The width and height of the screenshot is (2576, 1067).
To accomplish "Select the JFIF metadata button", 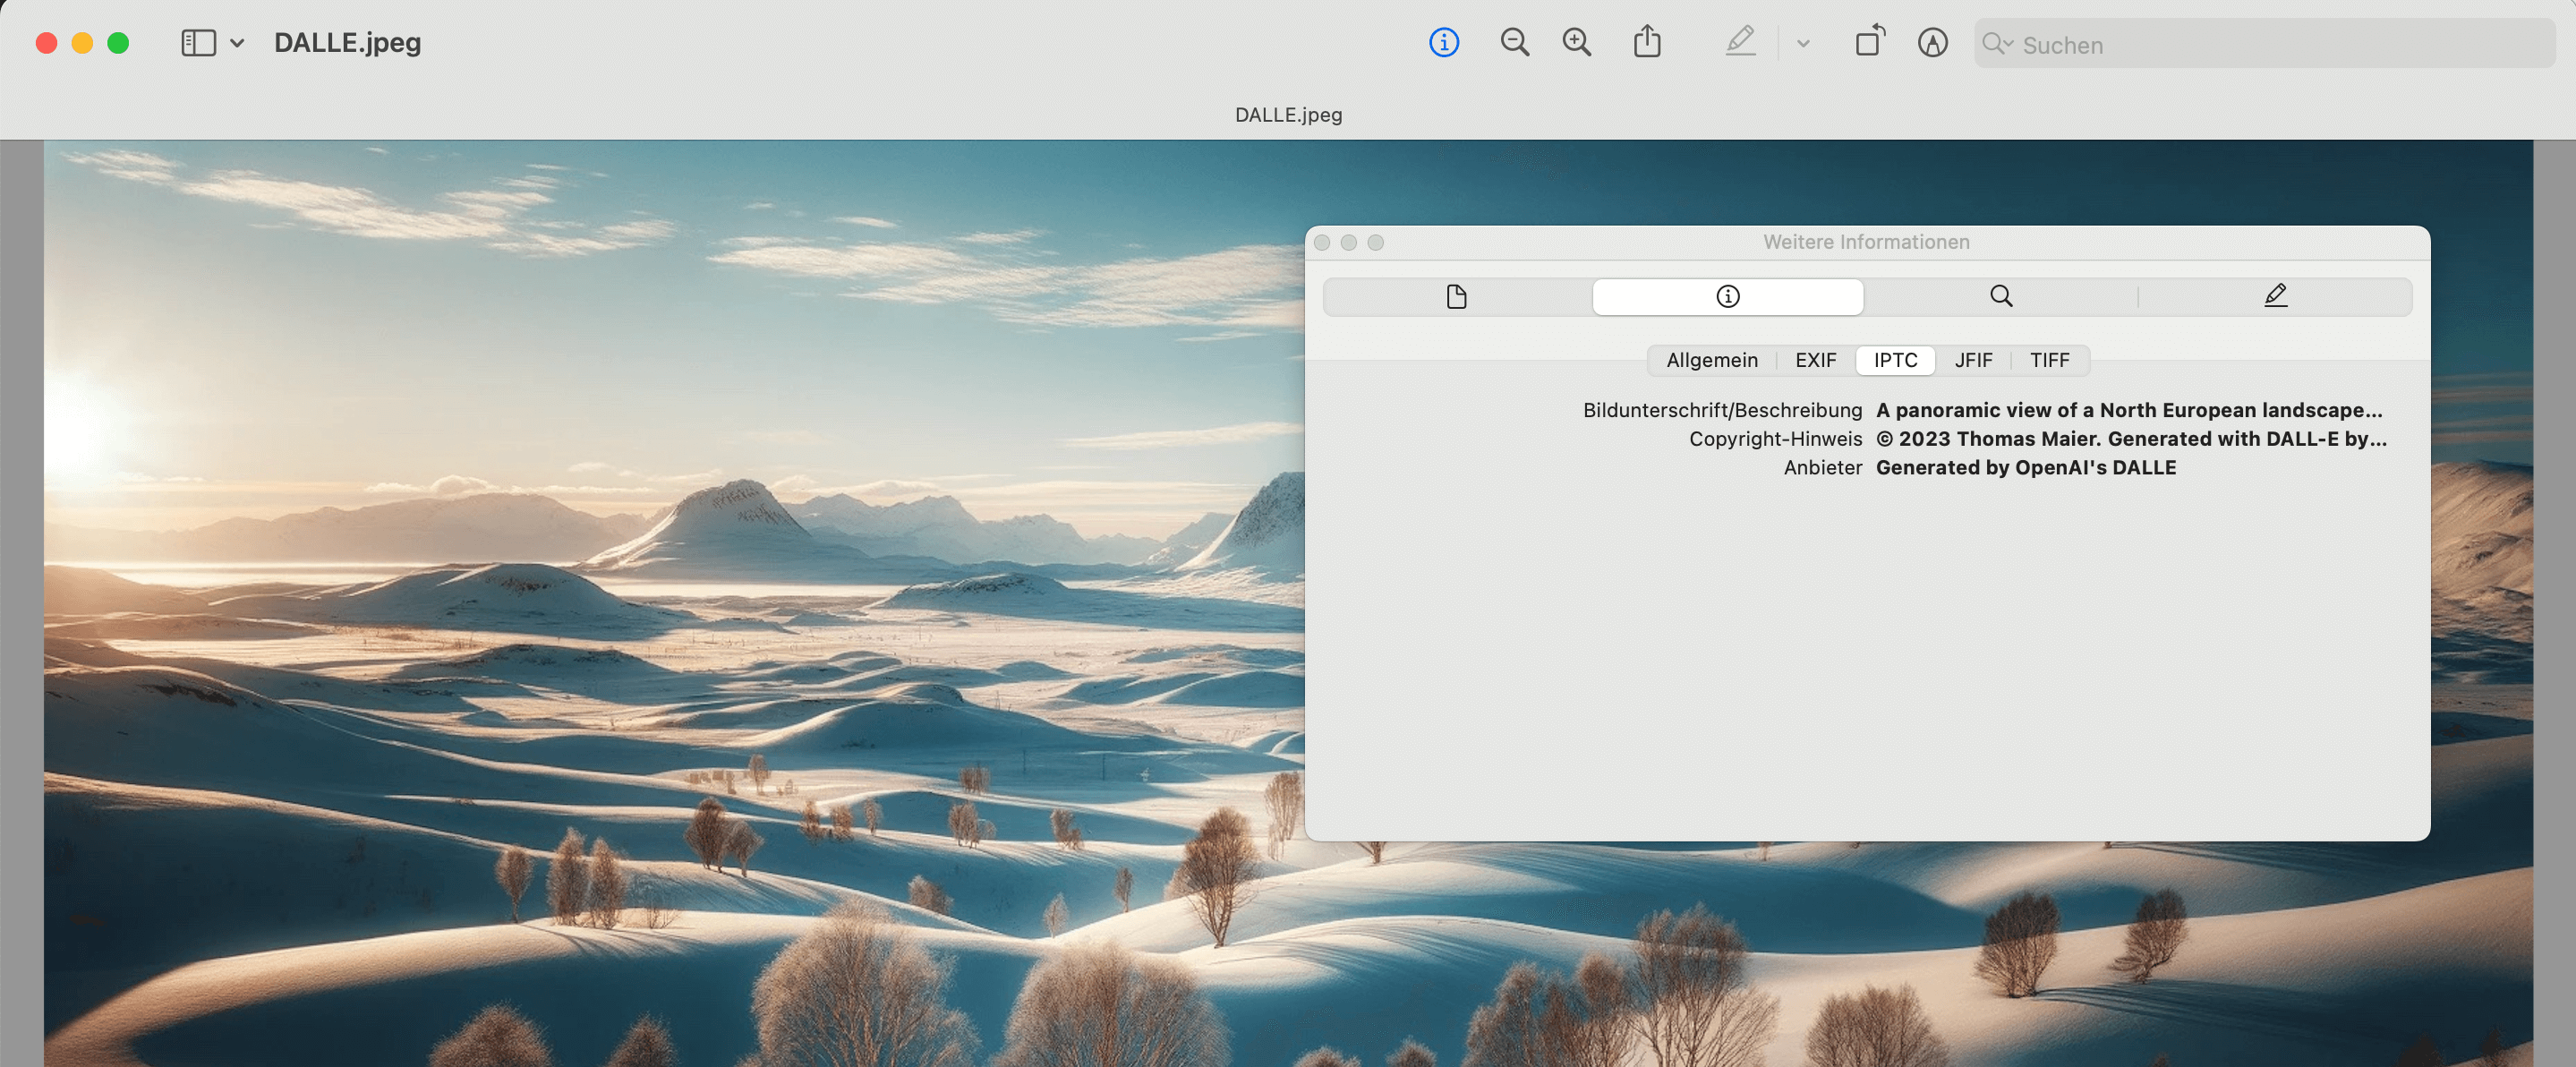I will tap(1973, 360).
